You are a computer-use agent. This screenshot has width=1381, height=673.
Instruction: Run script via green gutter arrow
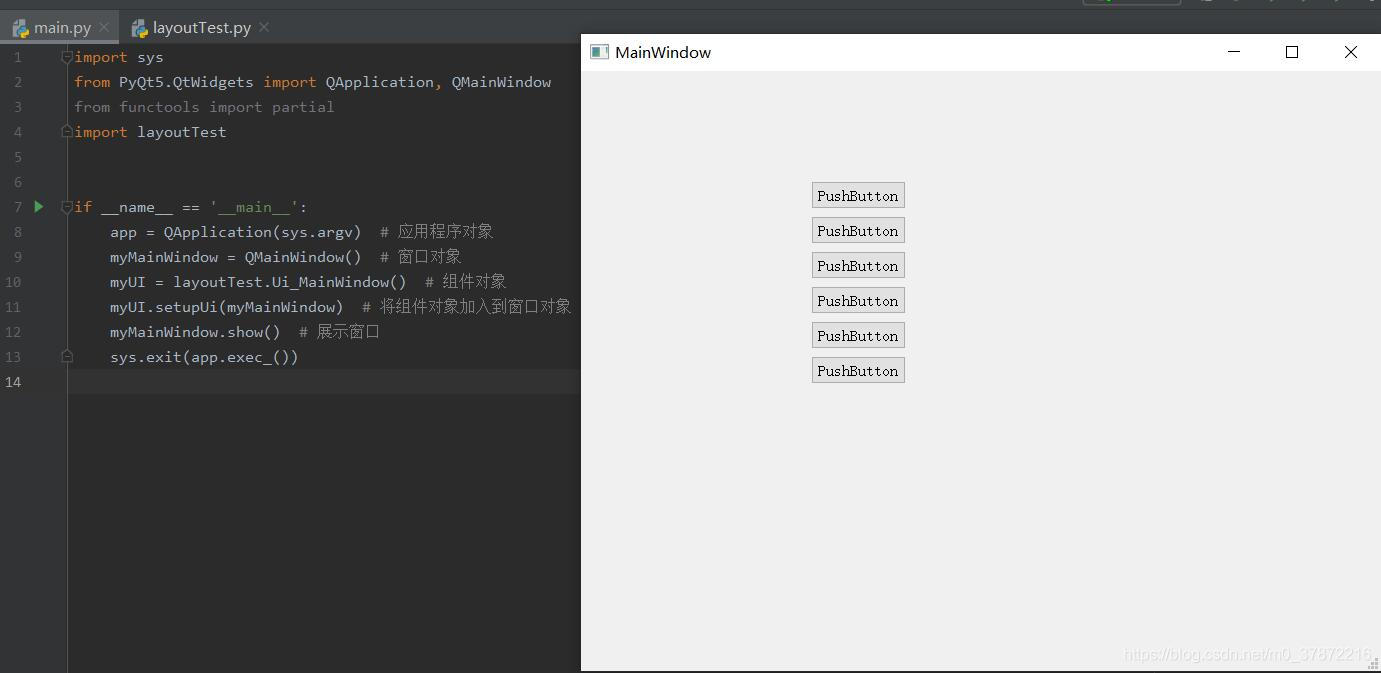tap(39, 207)
